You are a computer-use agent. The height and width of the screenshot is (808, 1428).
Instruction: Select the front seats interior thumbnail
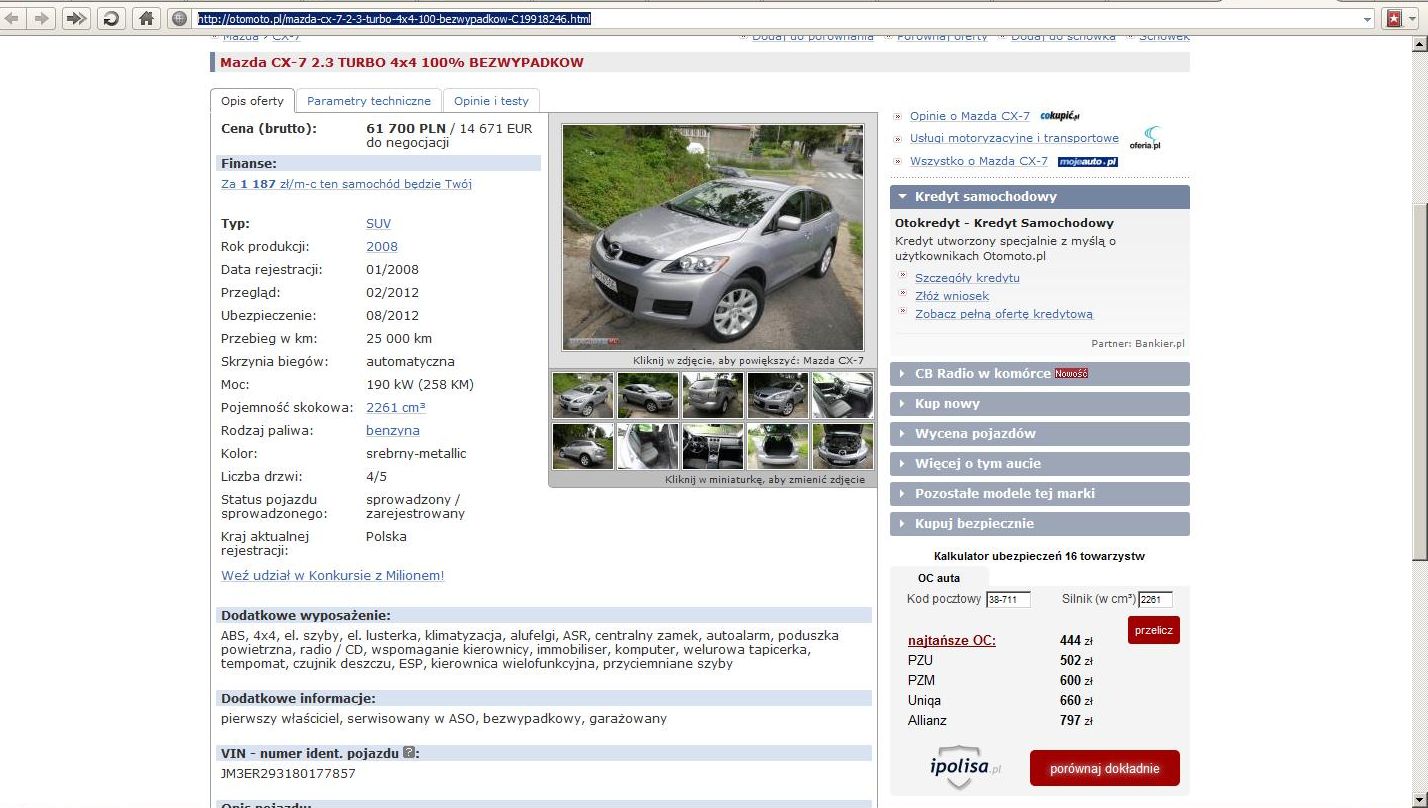point(843,395)
